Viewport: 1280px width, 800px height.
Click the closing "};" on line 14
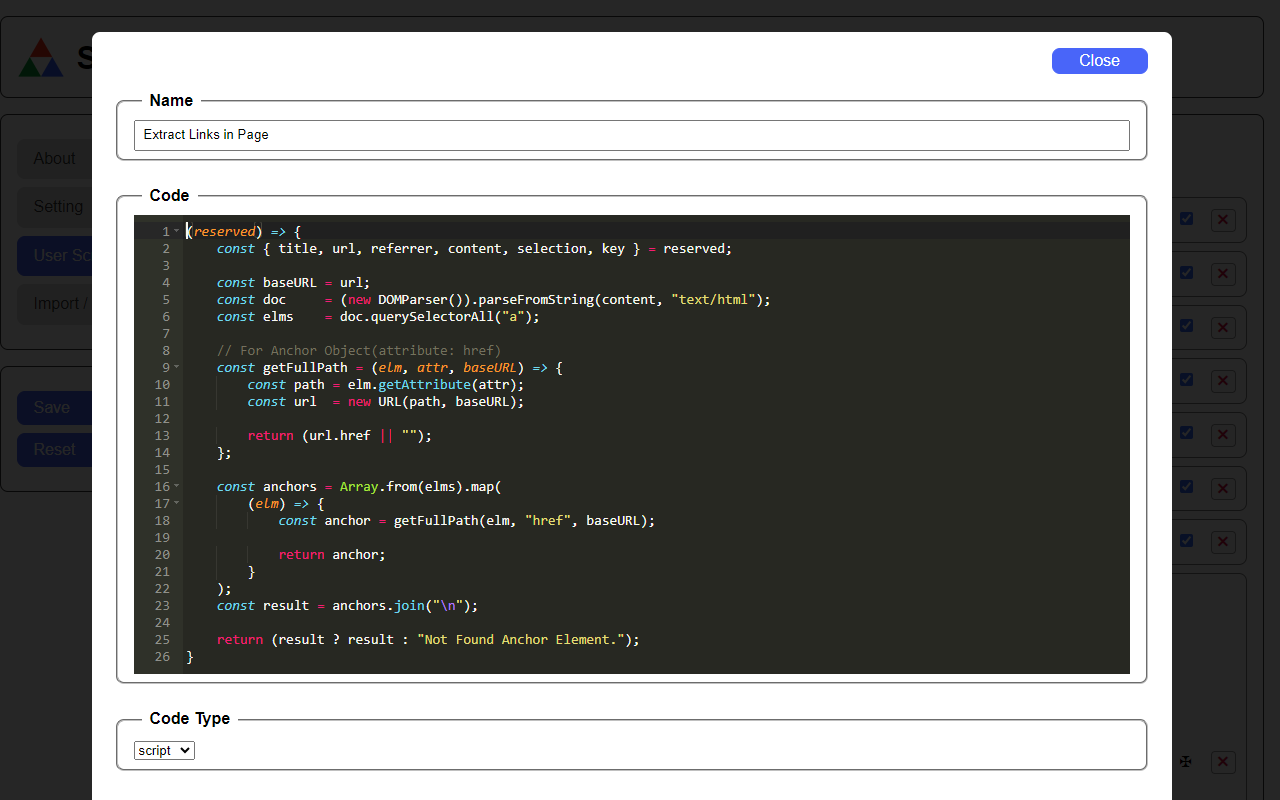225,452
